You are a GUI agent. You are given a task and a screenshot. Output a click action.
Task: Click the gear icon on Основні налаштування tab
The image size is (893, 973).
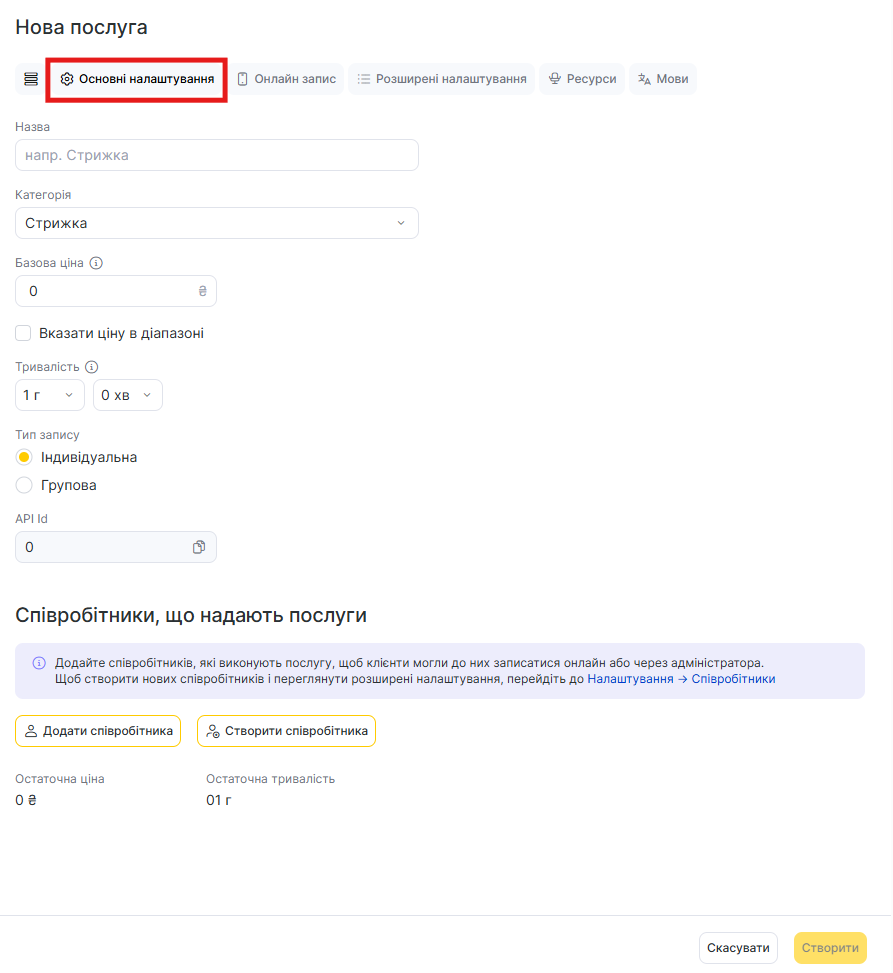(x=67, y=79)
